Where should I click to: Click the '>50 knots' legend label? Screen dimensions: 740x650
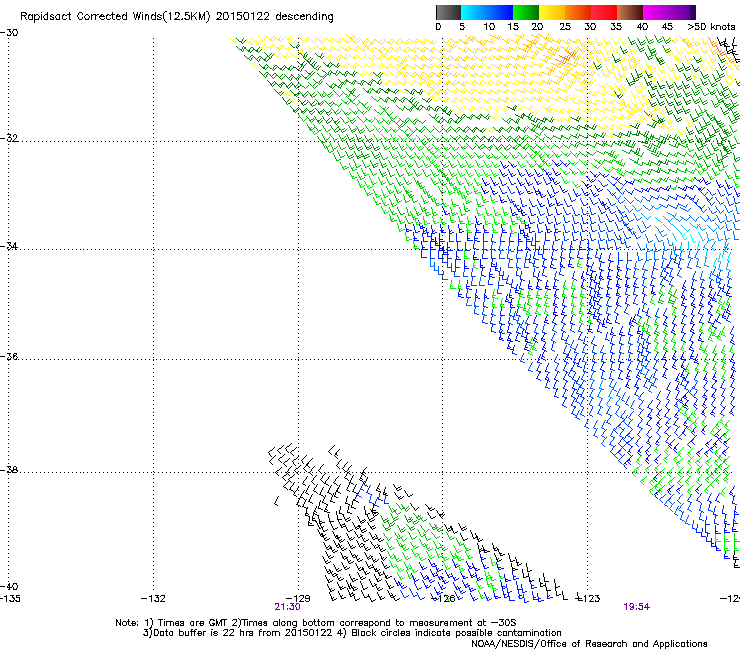pyautogui.click(x=711, y=26)
